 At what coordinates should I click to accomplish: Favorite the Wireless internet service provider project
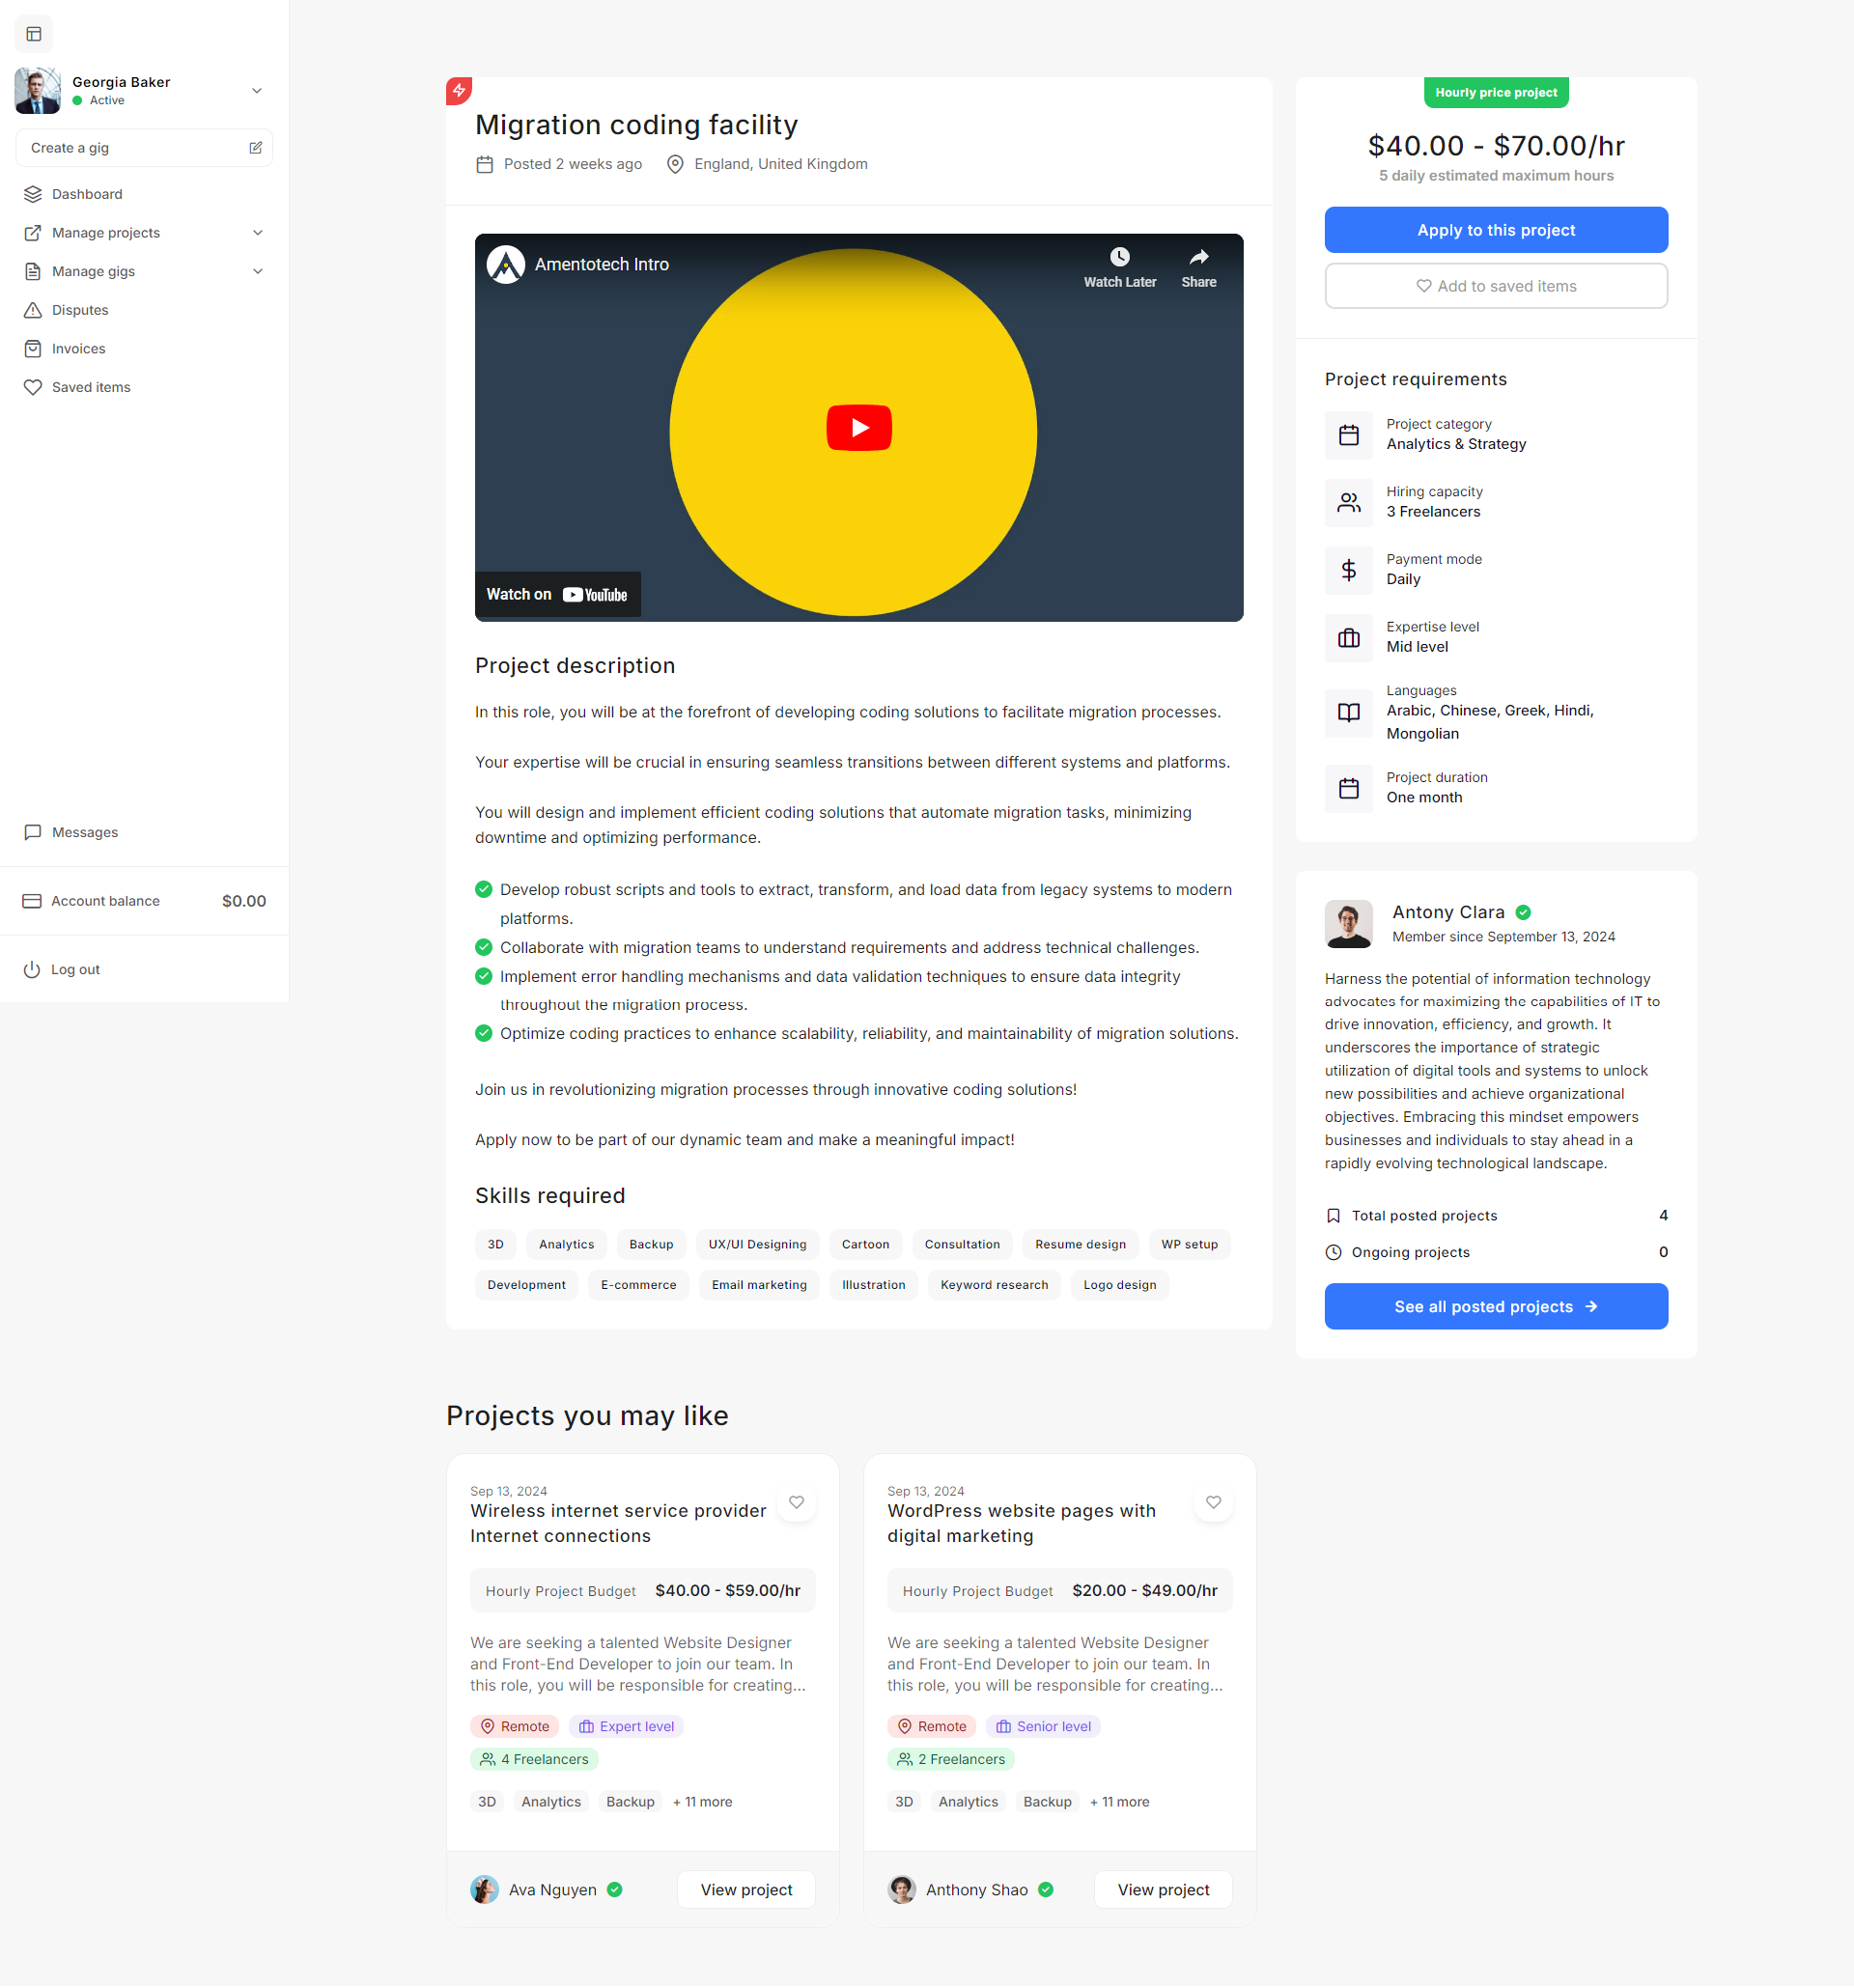click(796, 1502)
